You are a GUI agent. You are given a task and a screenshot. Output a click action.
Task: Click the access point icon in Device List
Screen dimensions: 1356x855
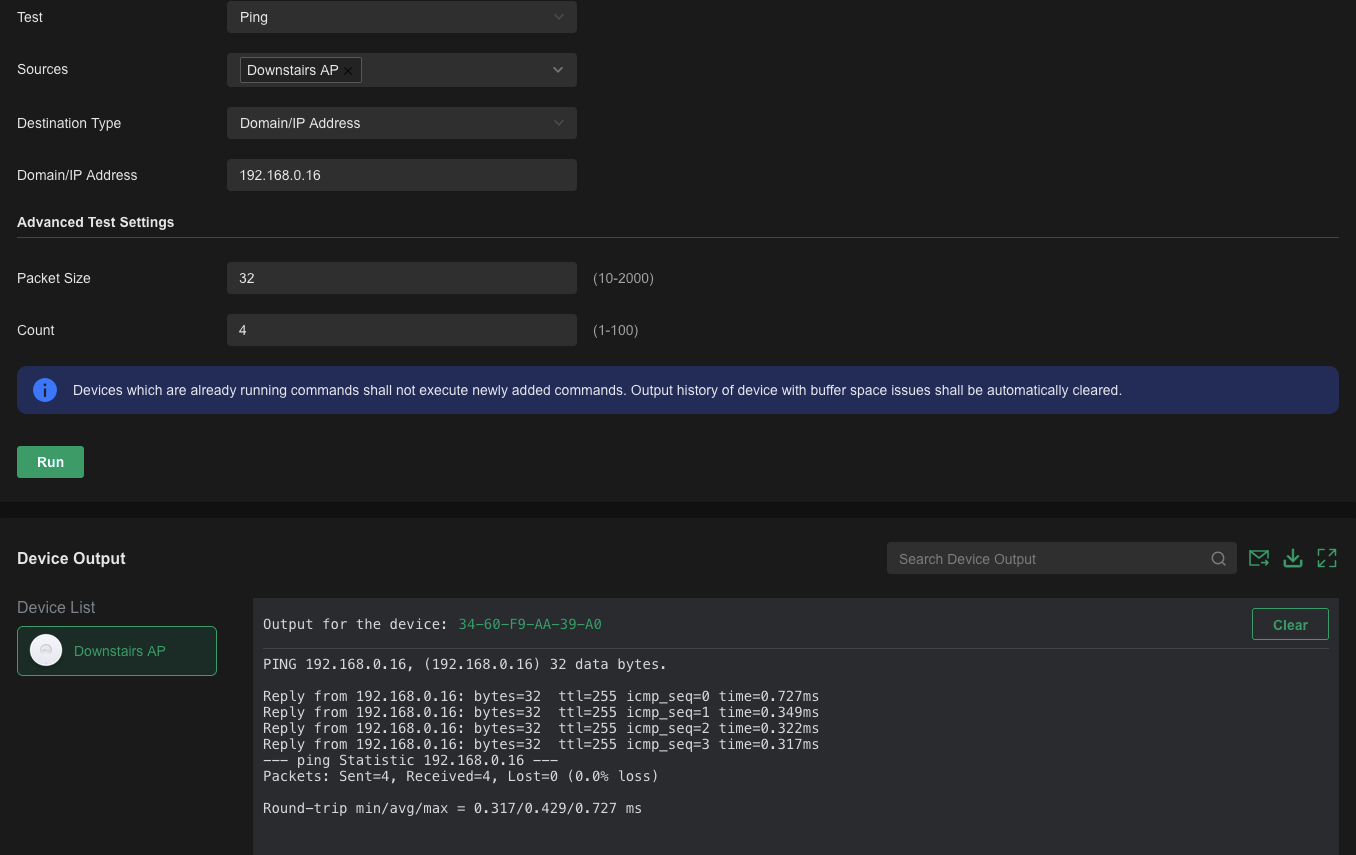[46, 651]
